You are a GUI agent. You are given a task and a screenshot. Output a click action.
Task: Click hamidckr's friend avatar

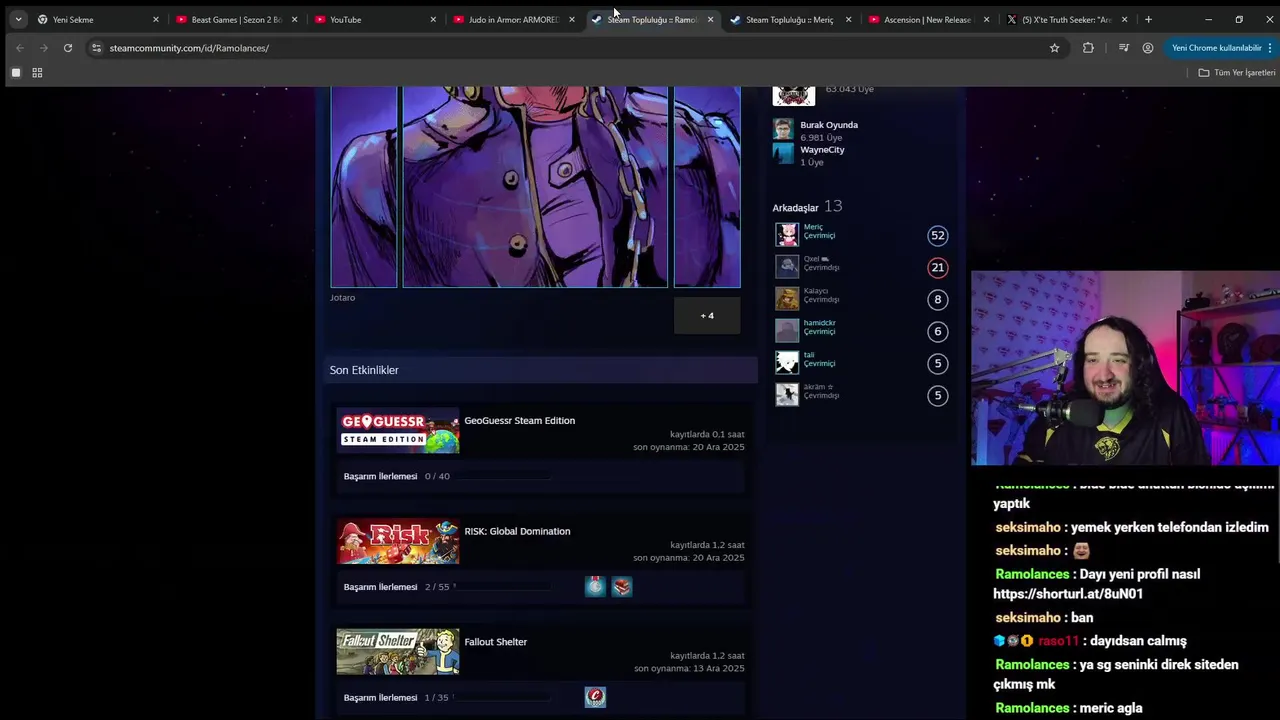(x=787, y=331)
